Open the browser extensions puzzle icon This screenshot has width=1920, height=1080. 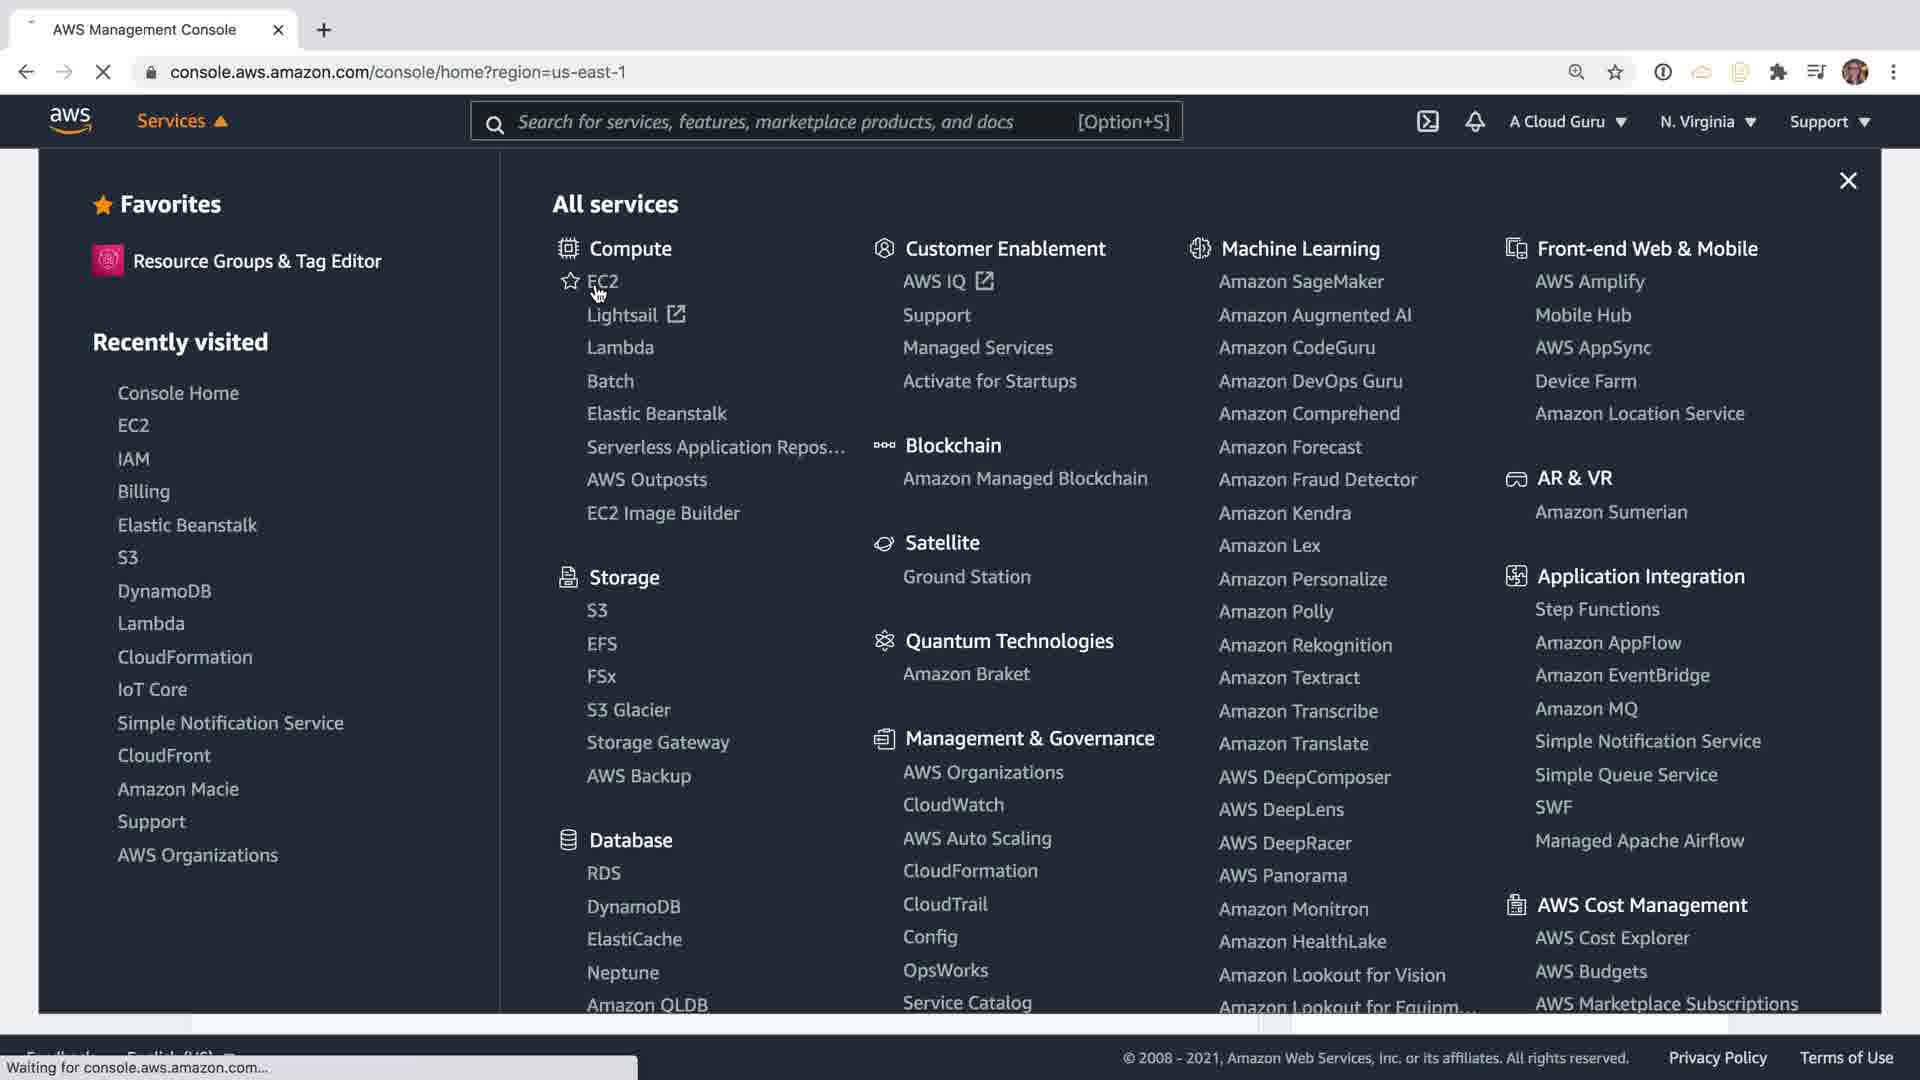click(1777, 72)
